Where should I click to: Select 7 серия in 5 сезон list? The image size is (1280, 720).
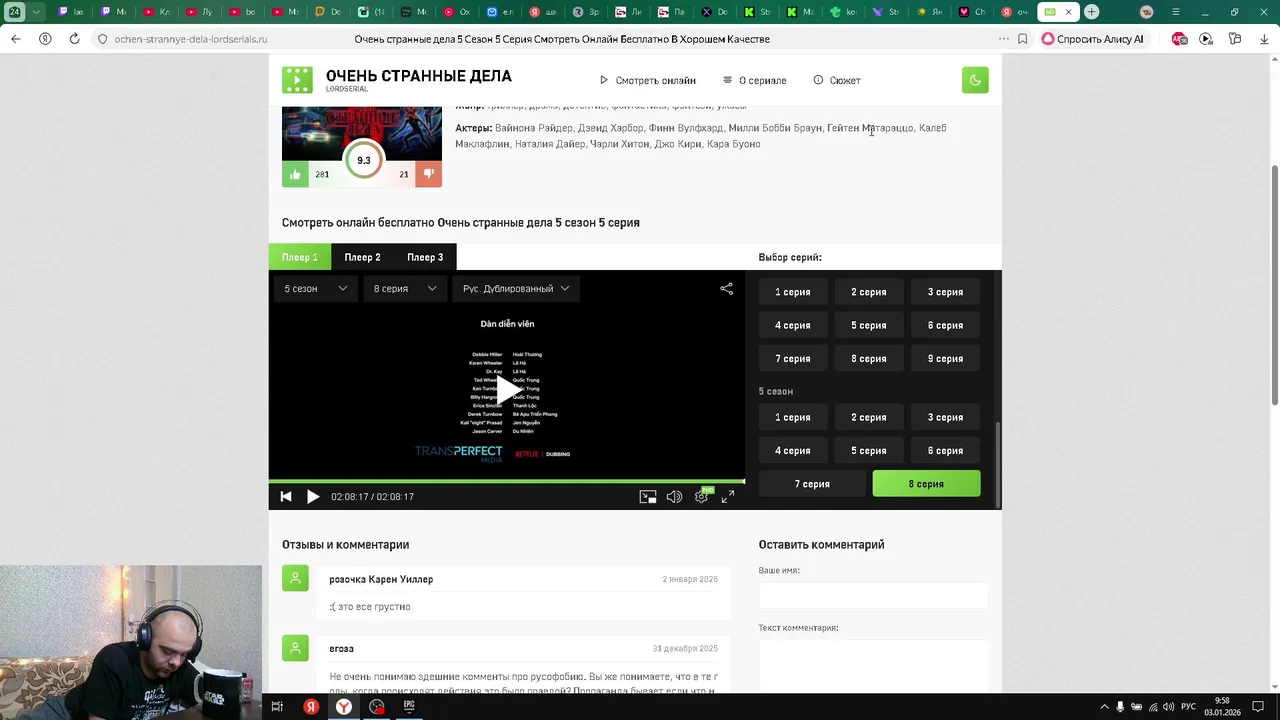pyautogui.click(x=812, y=484)
